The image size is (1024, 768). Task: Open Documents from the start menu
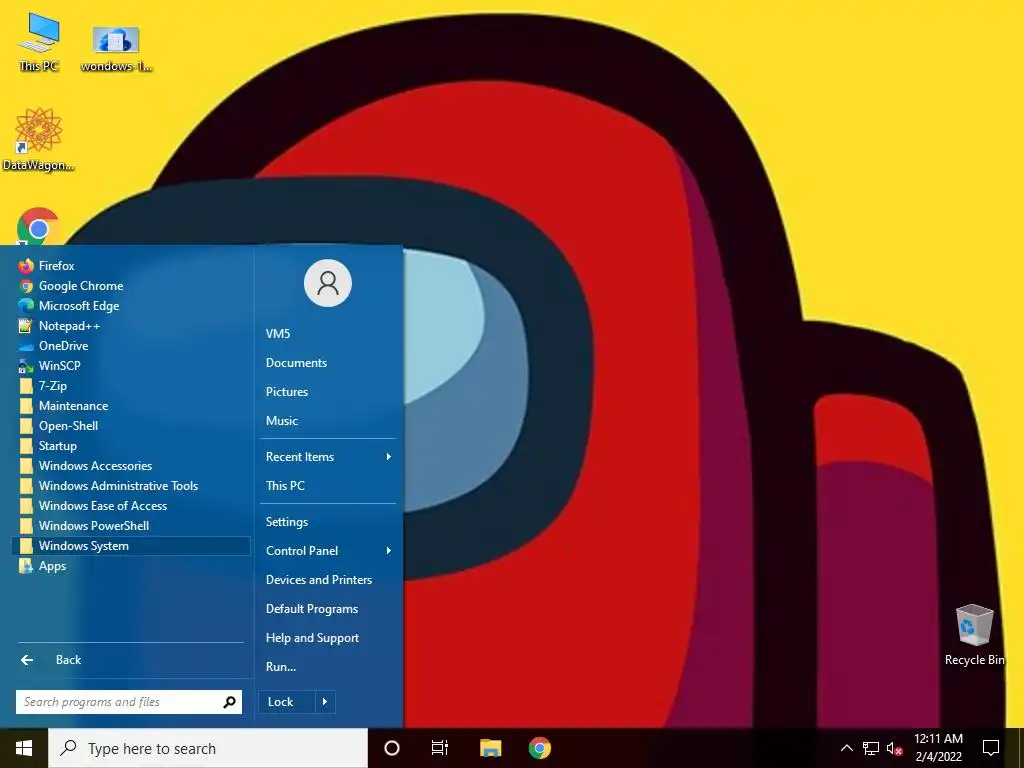(328, 363)
